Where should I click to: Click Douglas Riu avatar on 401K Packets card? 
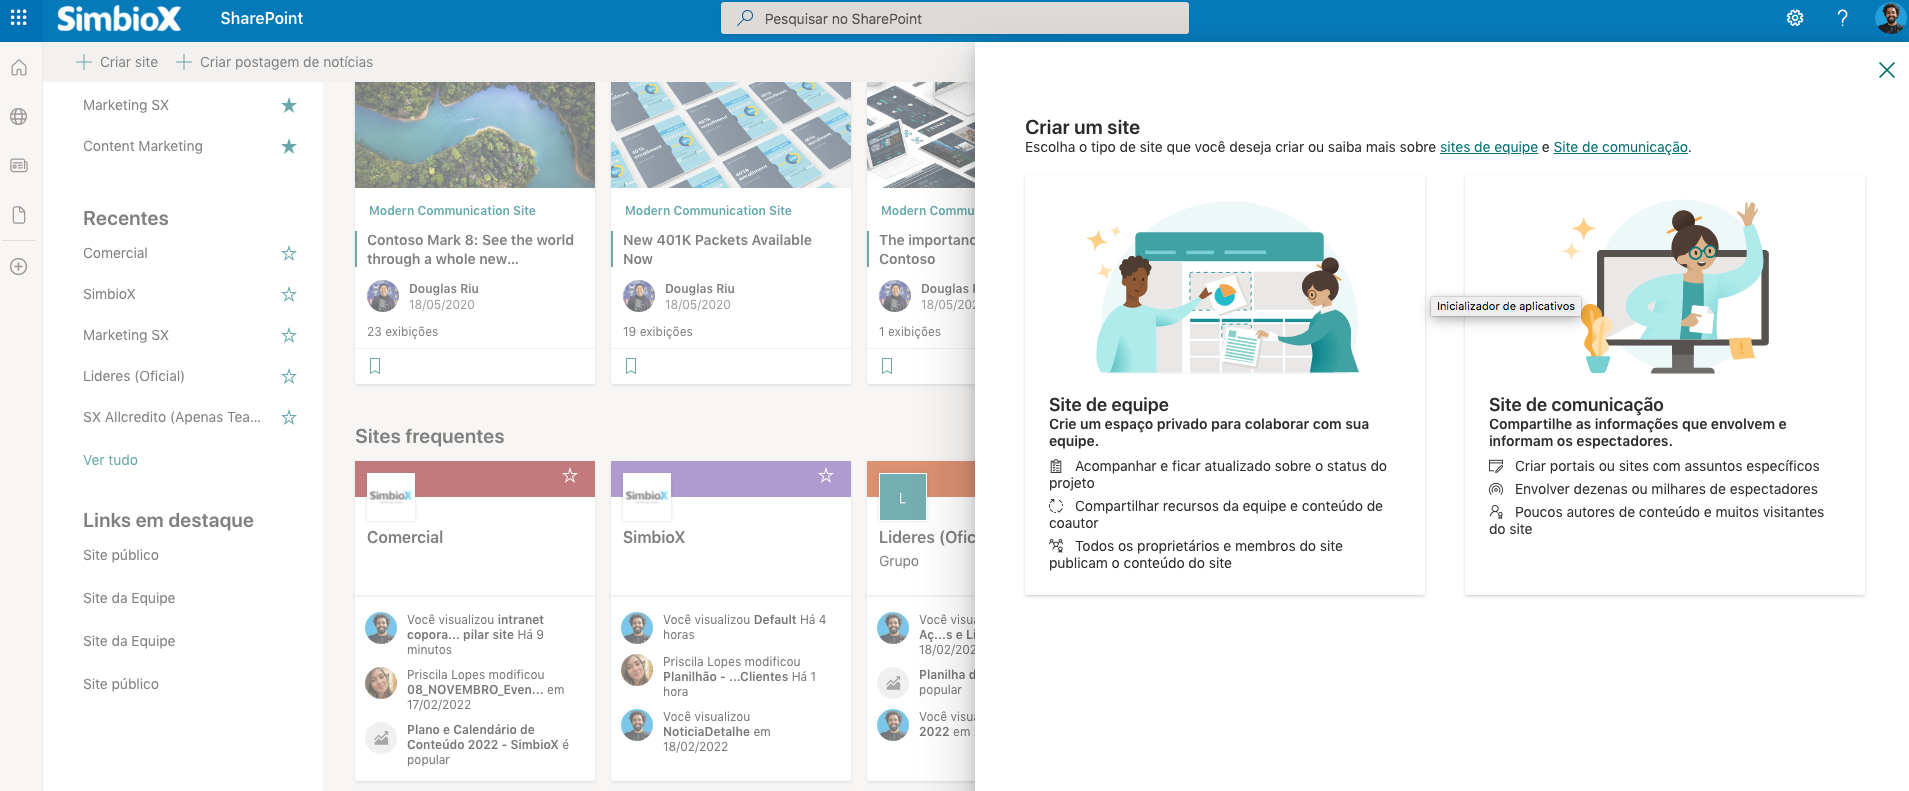(639, 296)
